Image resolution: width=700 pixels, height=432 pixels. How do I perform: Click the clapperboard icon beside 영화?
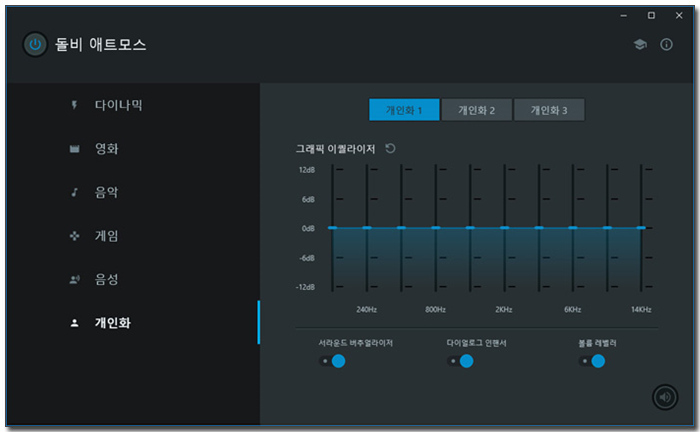pyautogui.click(x=75, y=149)
